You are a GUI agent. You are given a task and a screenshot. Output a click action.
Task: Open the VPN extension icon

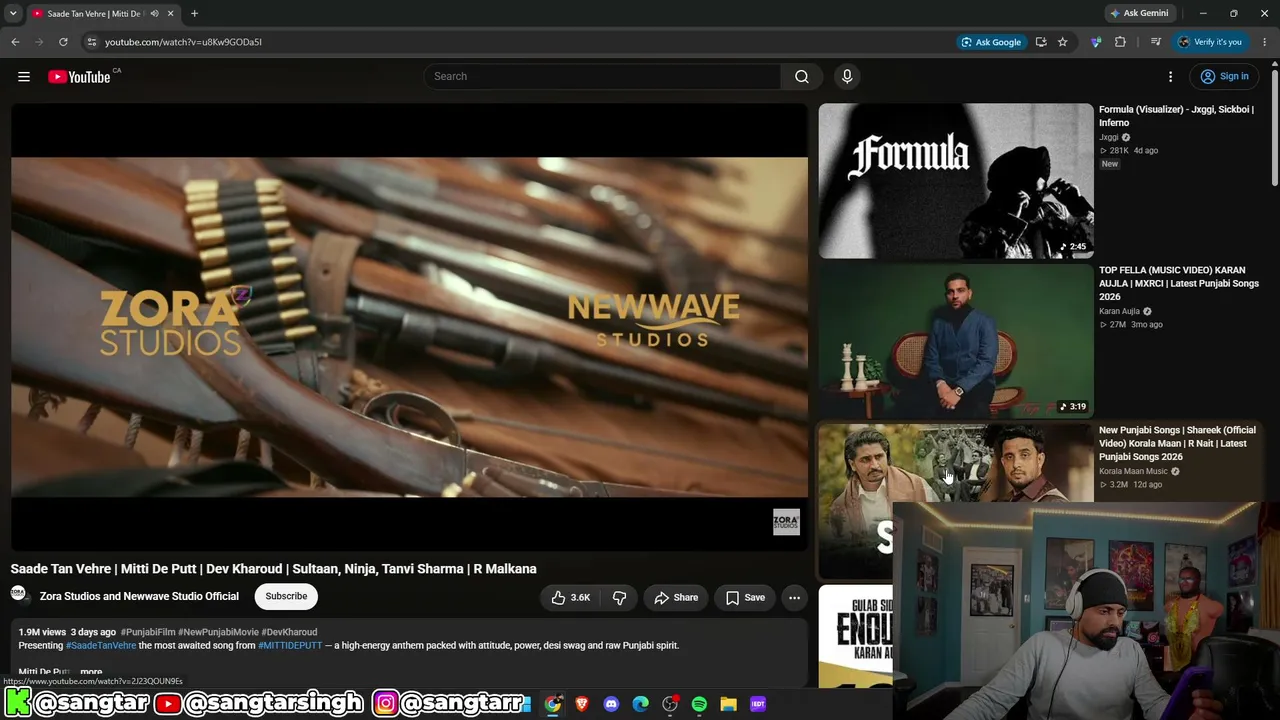click(1096, 42)
